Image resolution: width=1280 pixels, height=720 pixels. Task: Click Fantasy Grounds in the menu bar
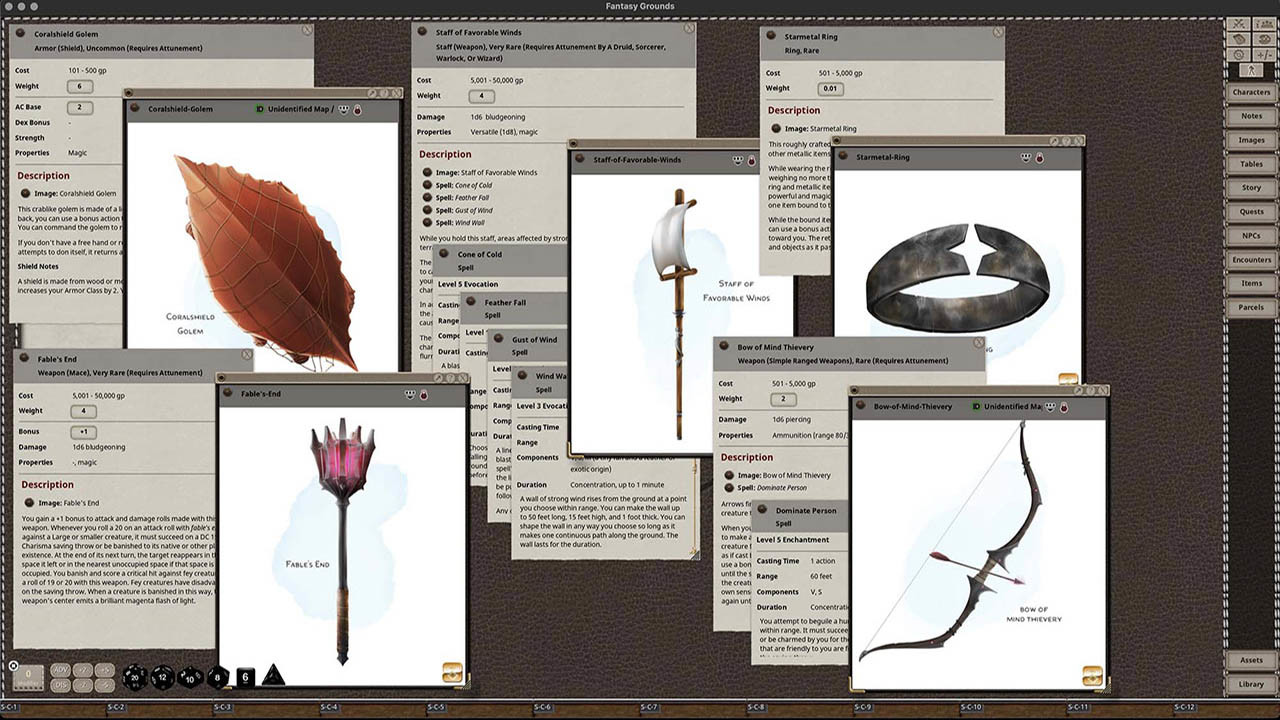tap(640, 6)
